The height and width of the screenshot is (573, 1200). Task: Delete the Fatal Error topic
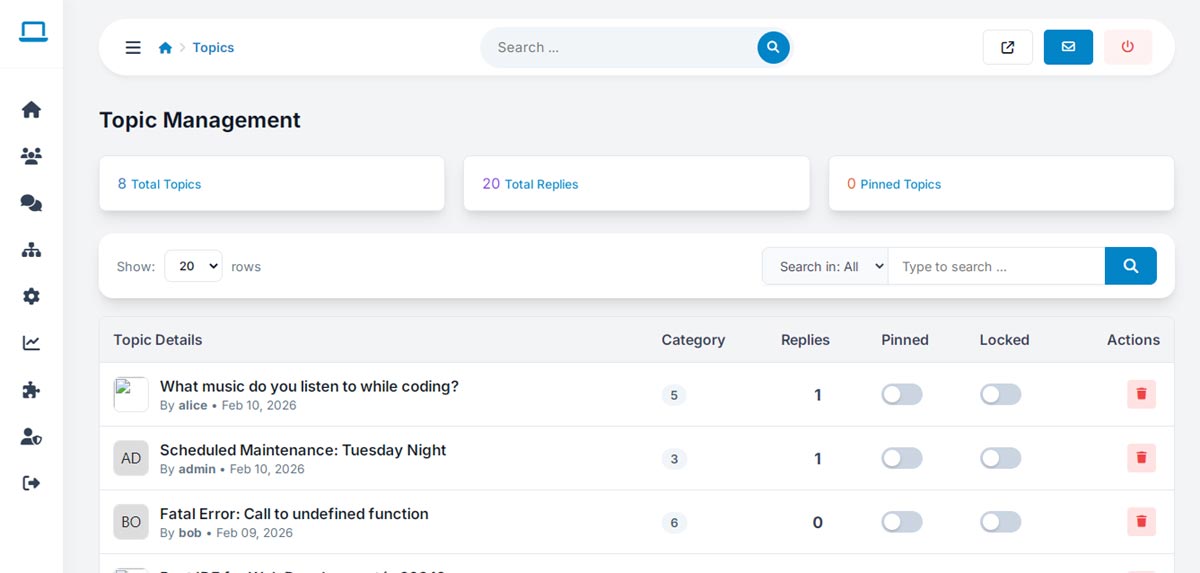[1141, 521]
